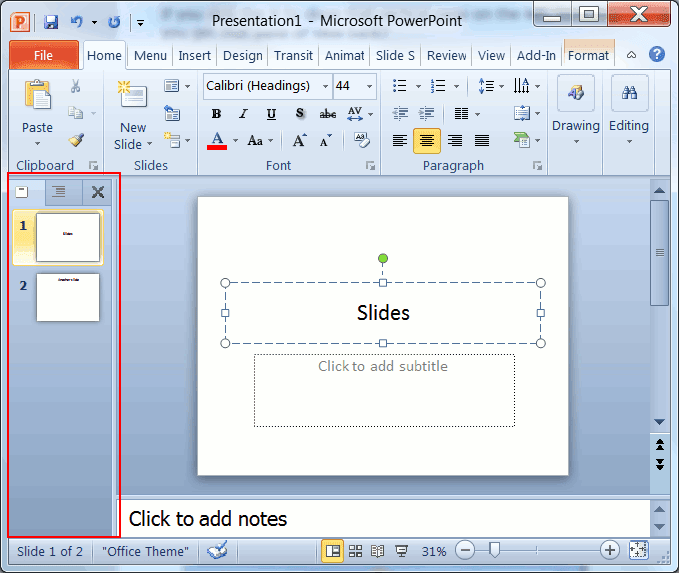Start Slide Show from status bar
Screen dimensions: 679x573
(401, 551)
